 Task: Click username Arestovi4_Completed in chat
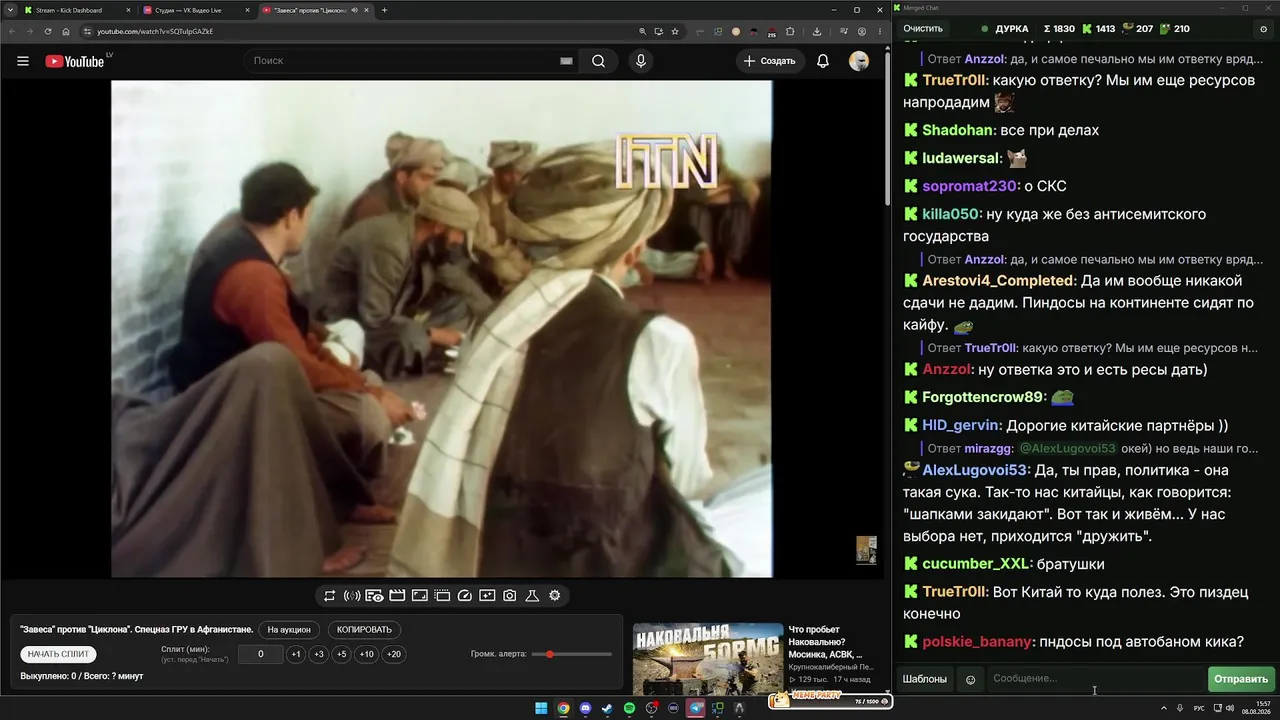998,281
